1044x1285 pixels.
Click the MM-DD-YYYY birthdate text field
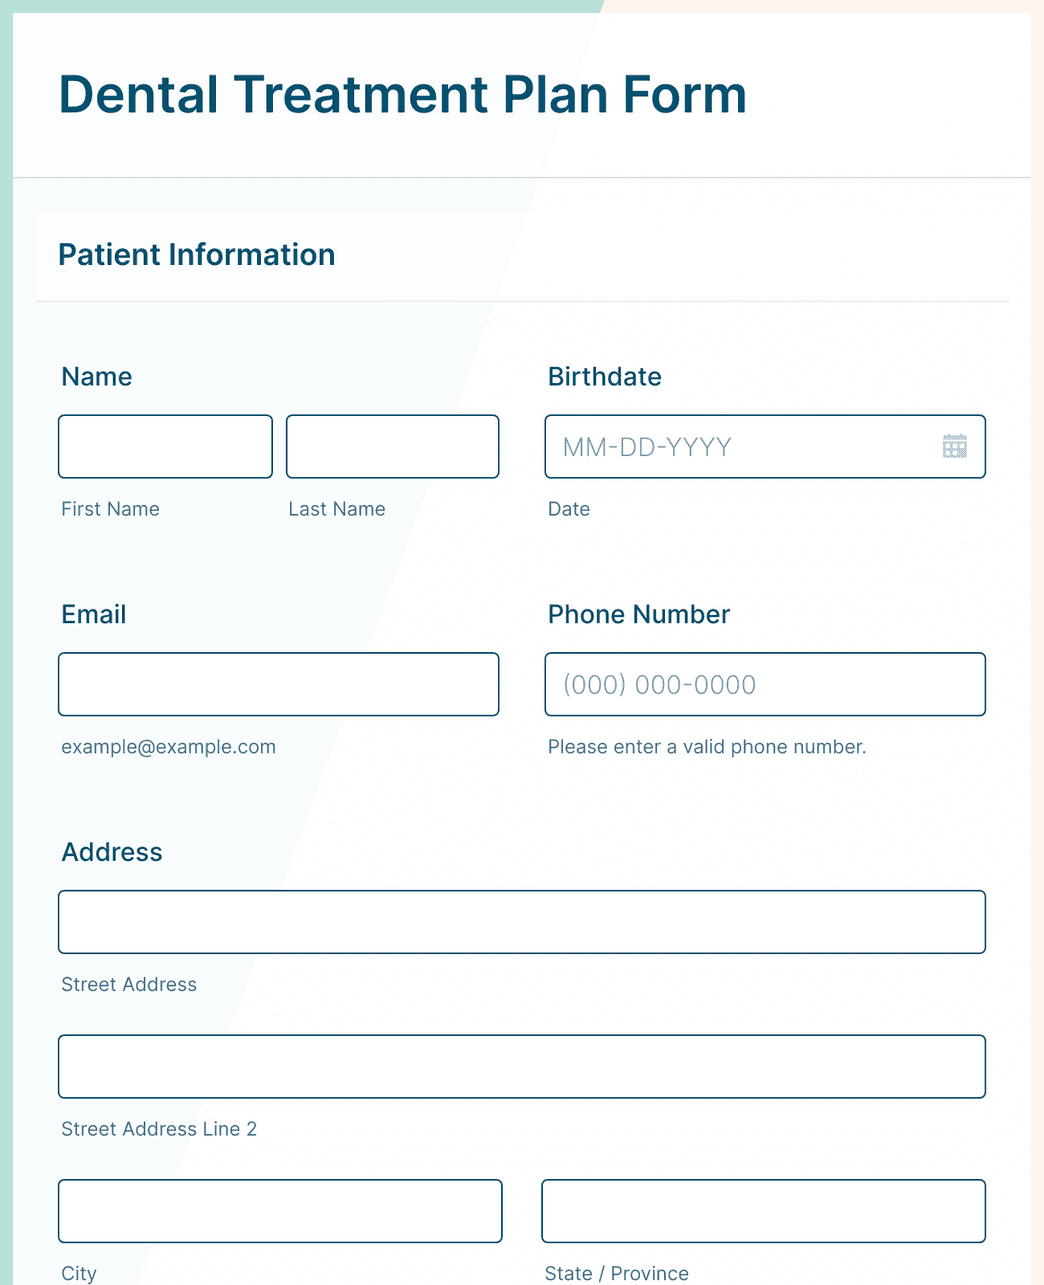740,446
